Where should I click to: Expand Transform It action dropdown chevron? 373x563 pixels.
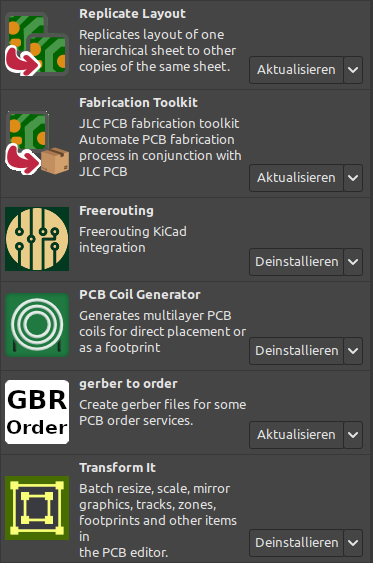pos(353,543)
